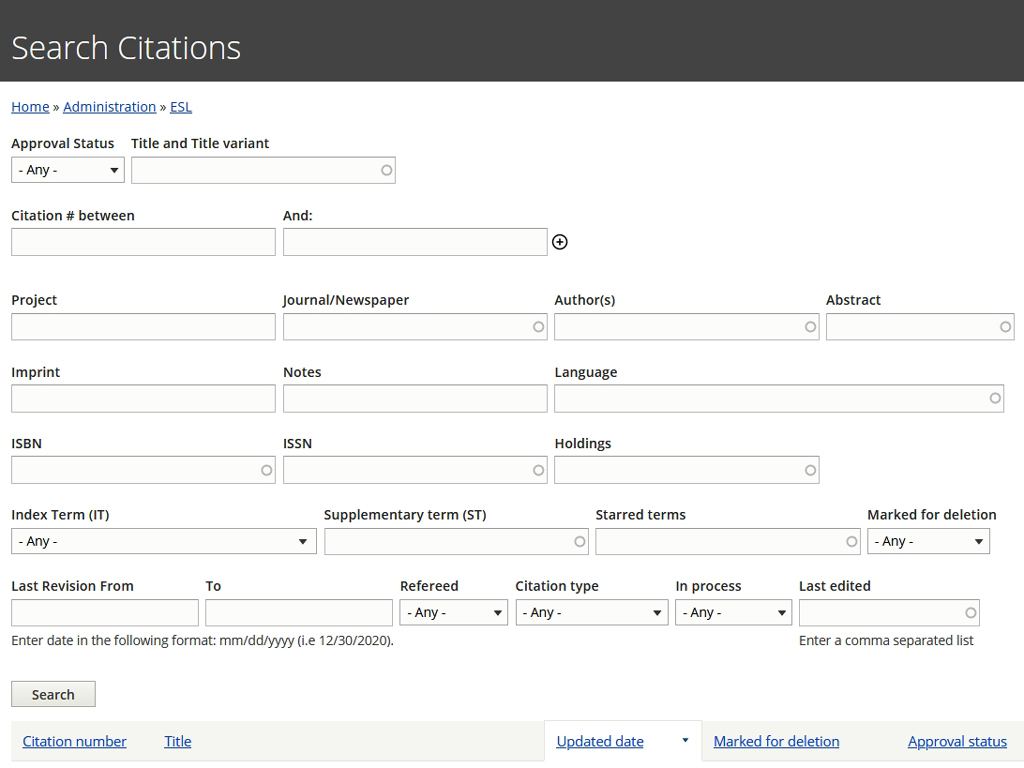Click inside the Last Revision From field
1024x768 pixels.
pos(104,612)
